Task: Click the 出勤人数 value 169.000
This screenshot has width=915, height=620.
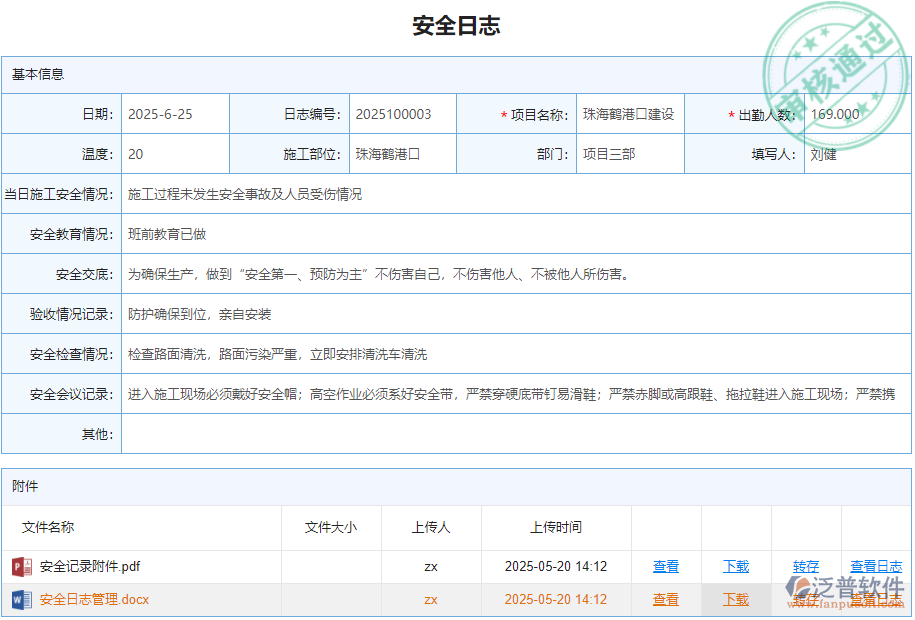Action: pyautogui.click(x=838, y=114)
